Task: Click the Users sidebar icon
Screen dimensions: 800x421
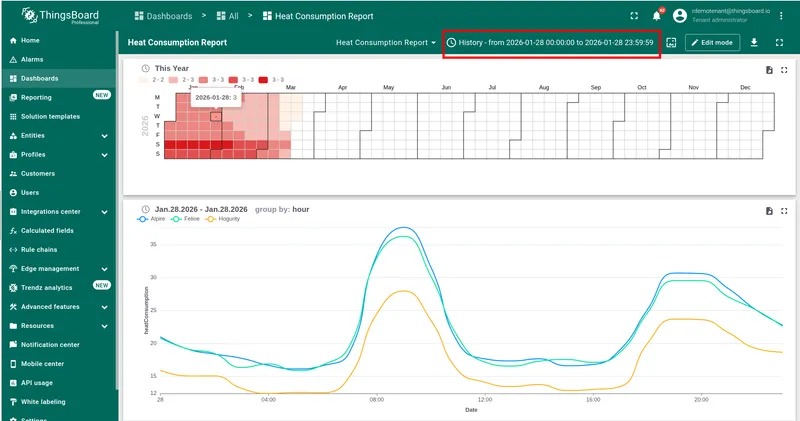Action: point(13,192)
